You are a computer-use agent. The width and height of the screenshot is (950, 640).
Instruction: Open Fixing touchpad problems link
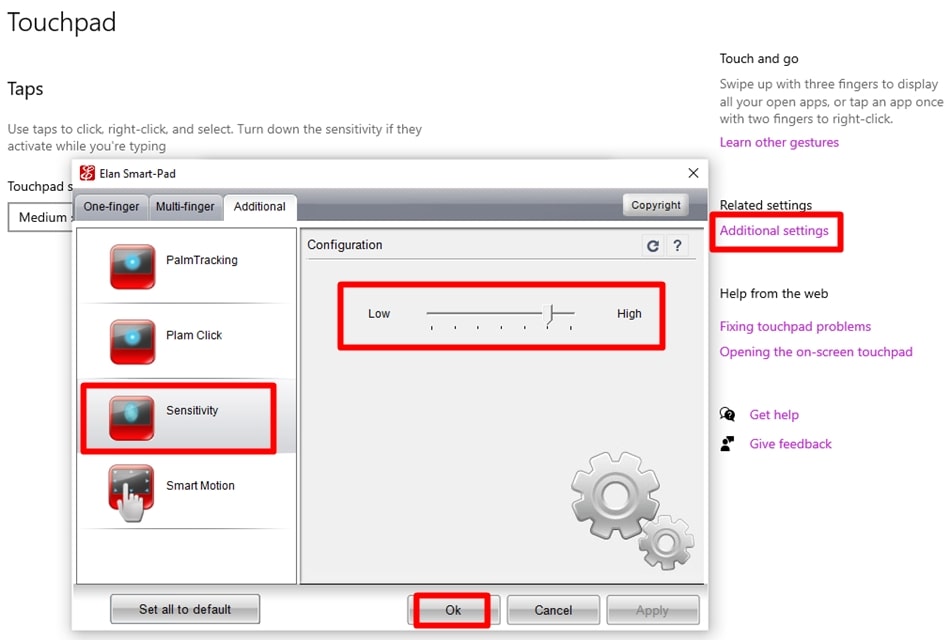795,327
